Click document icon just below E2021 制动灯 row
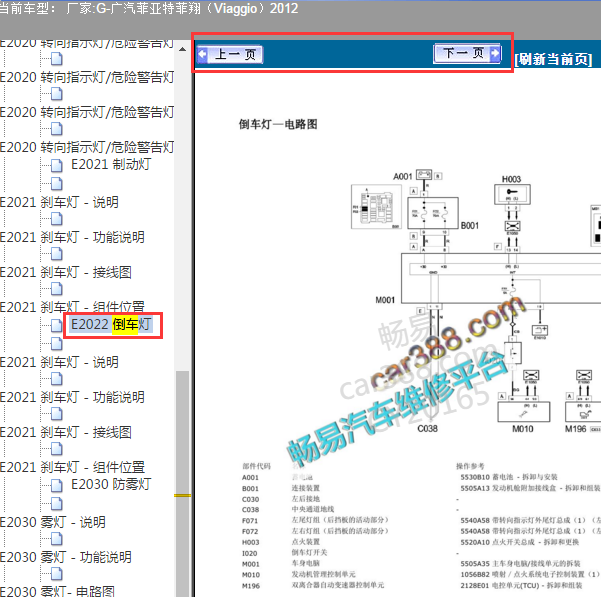601x597 pixels. [57, 184]
